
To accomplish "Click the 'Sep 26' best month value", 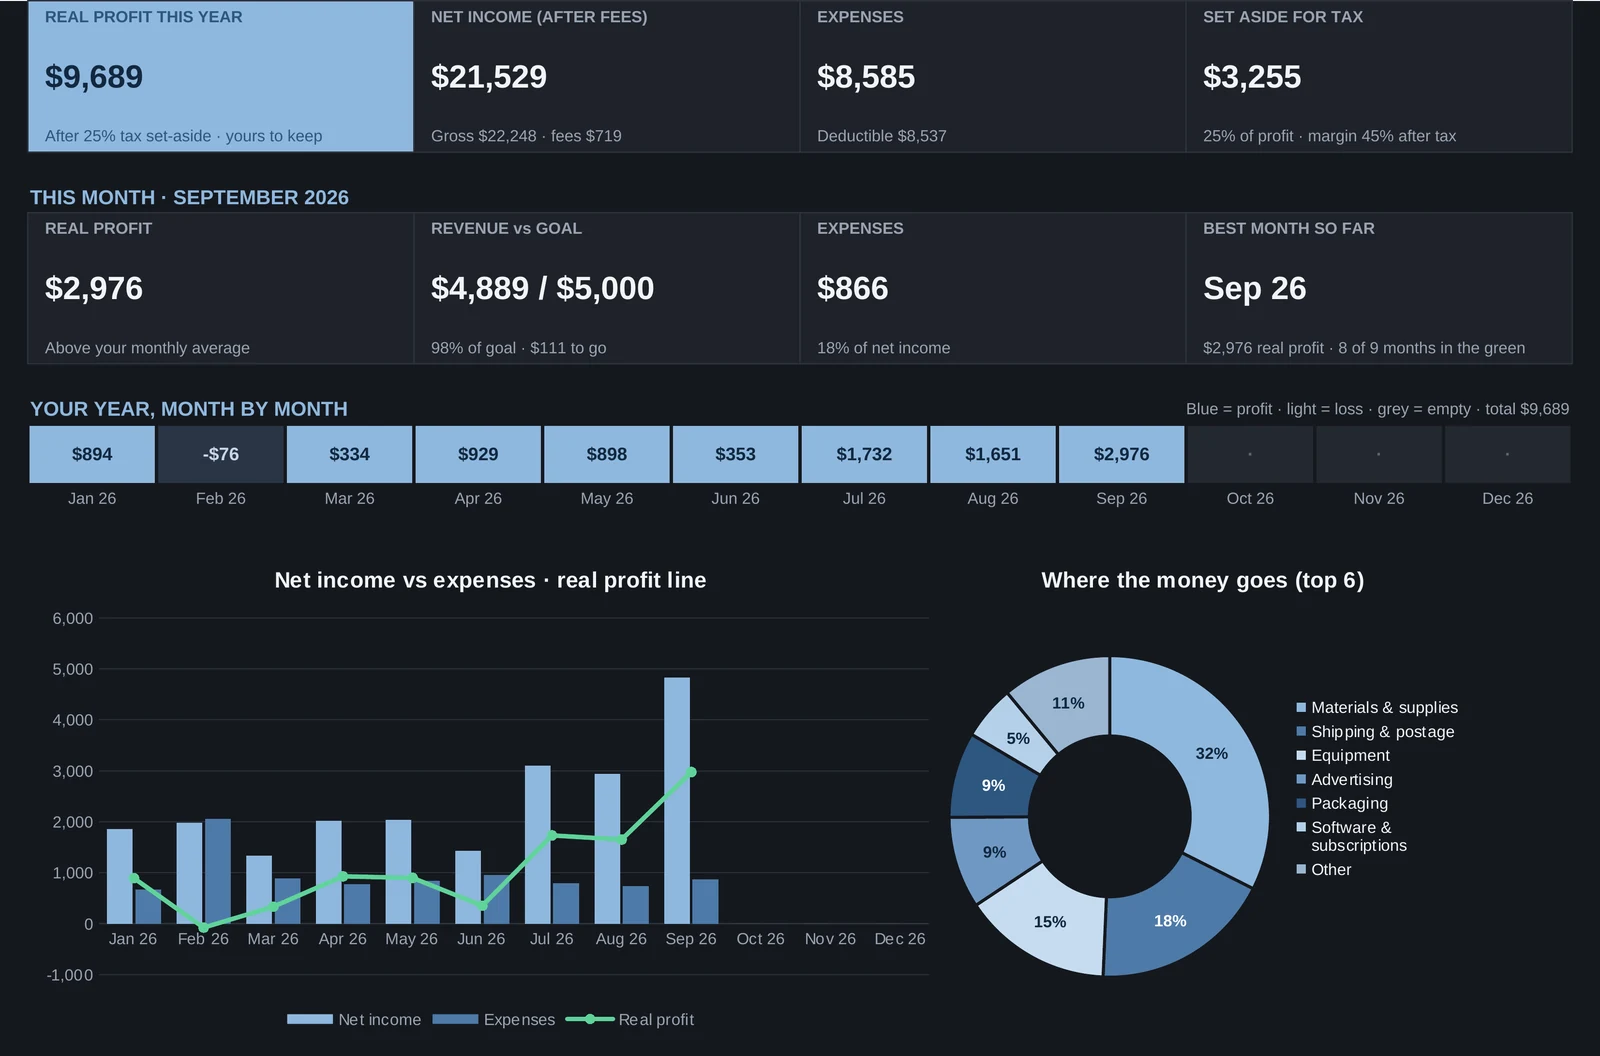I will click(x=1255, y=289).
